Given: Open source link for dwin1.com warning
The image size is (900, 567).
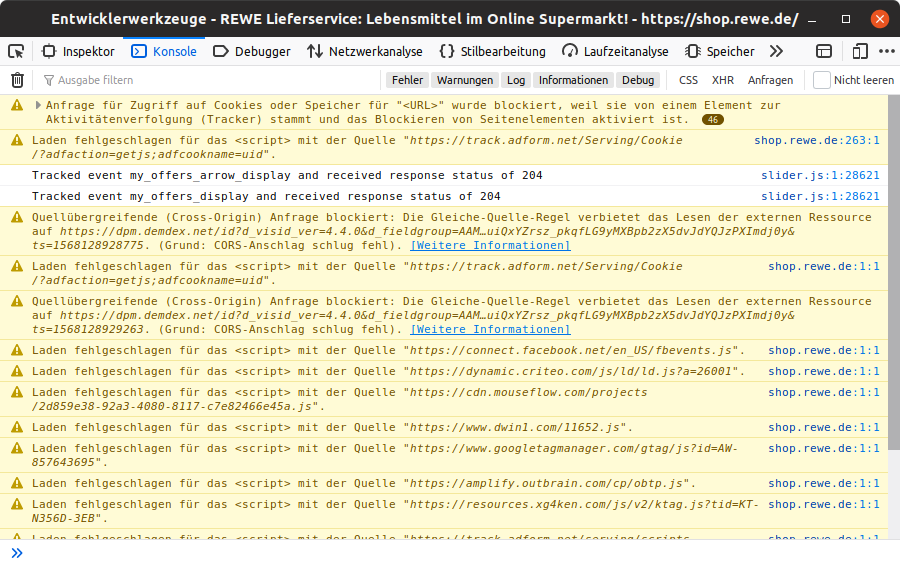Looking at the screenshot, I should [824, 428].
